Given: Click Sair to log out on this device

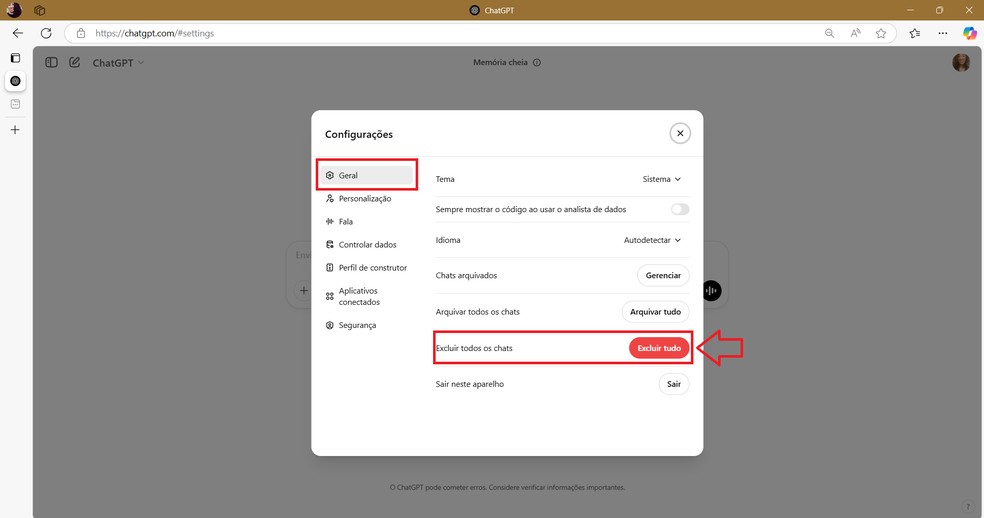Looking at the screenshot, I should tap(674, 384).
